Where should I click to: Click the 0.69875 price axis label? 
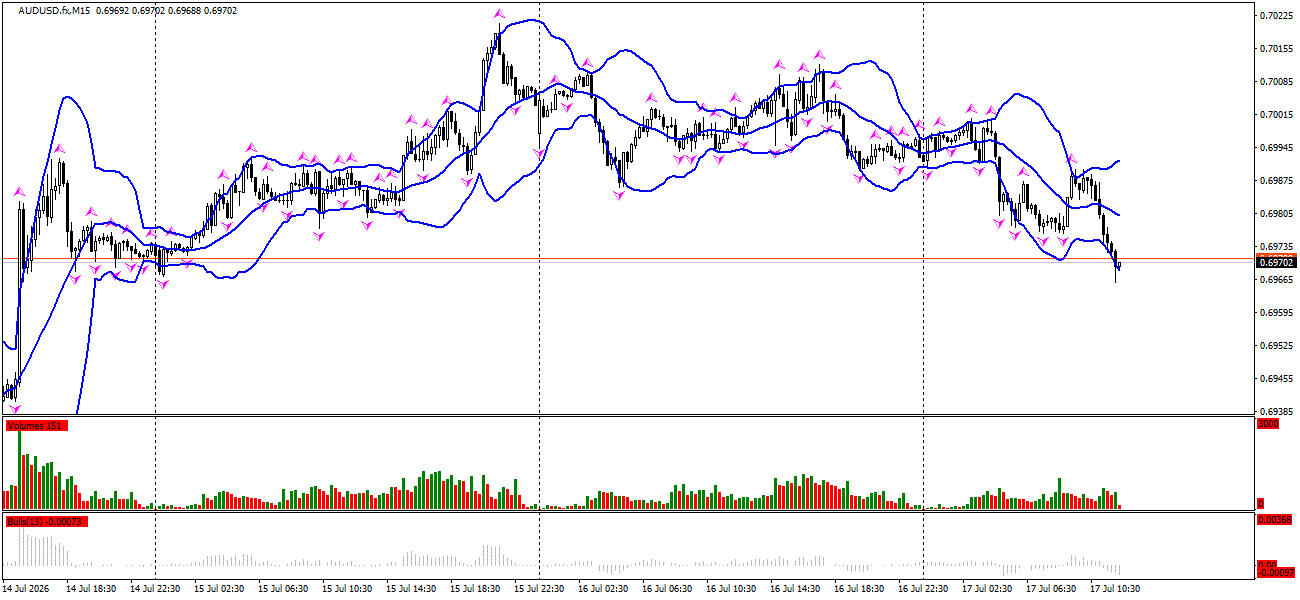[1277, 180]
